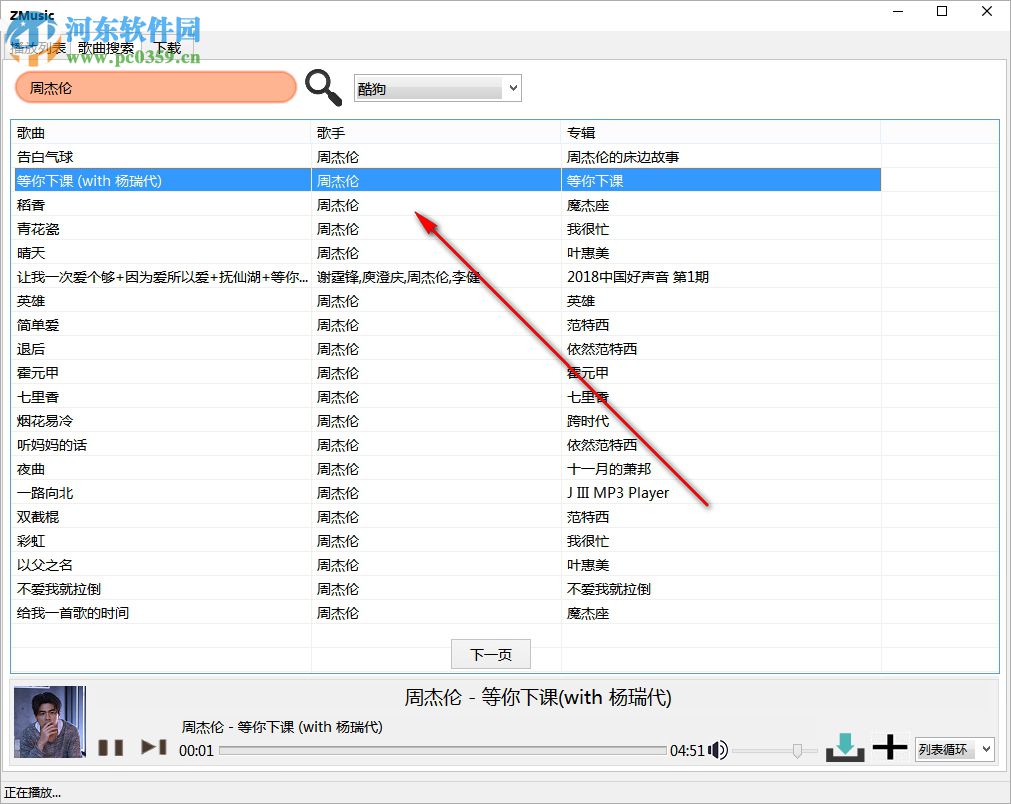Click the album cover artwork thumbnail
This screenshot has width=1011, height=804.
pyautogui.click(x=49, y=722)
